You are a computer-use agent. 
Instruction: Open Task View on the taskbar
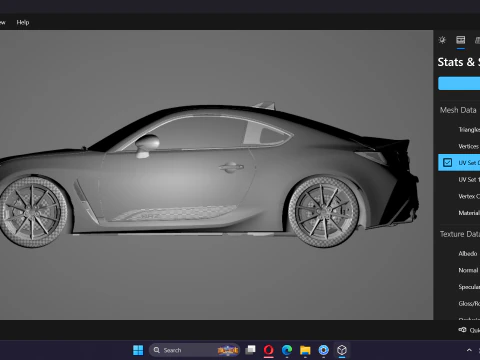tap(250, 350)
